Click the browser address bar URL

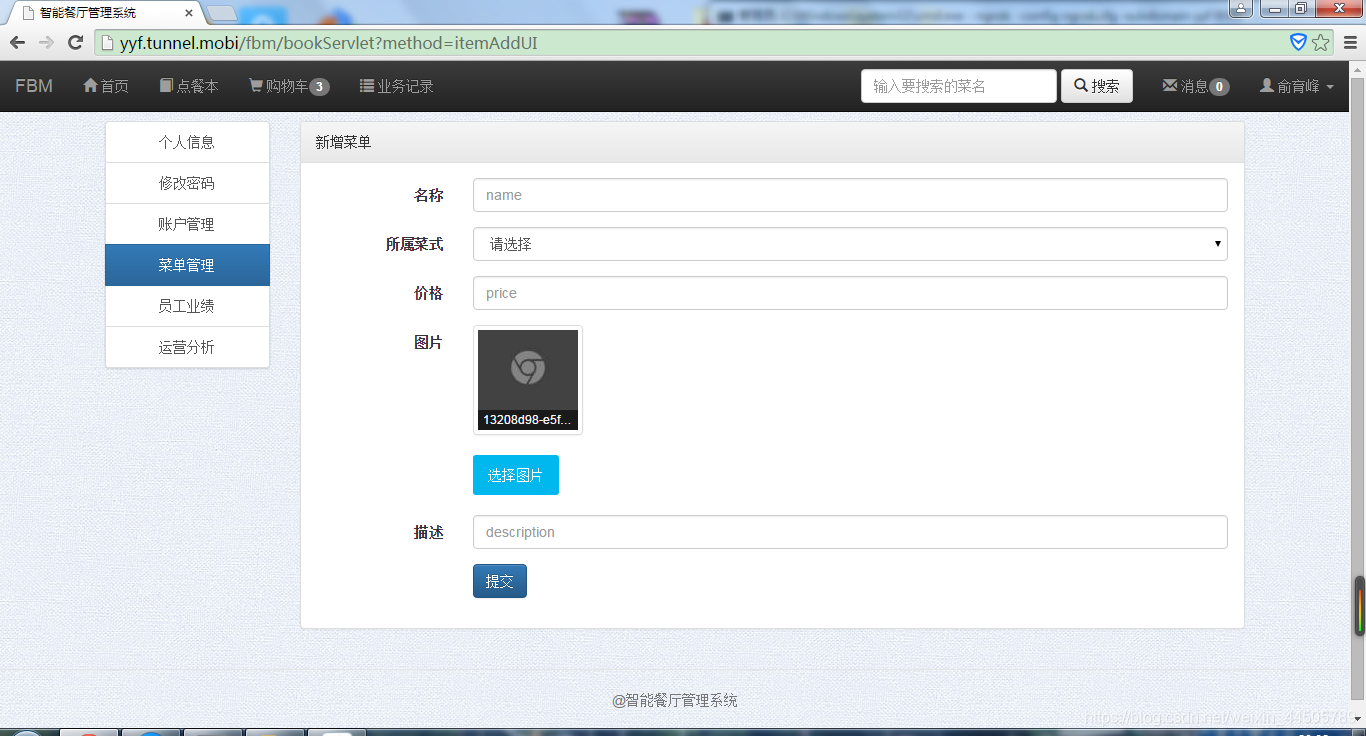329,42
